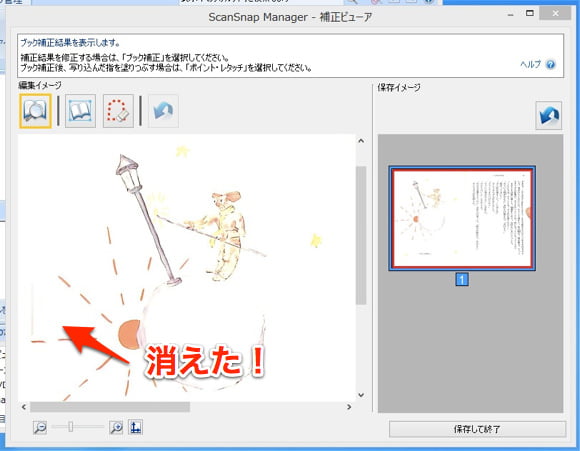The image size is (580, 451).
Task: Click the vertical scrollbar up arrow
Action: (361, 141)
